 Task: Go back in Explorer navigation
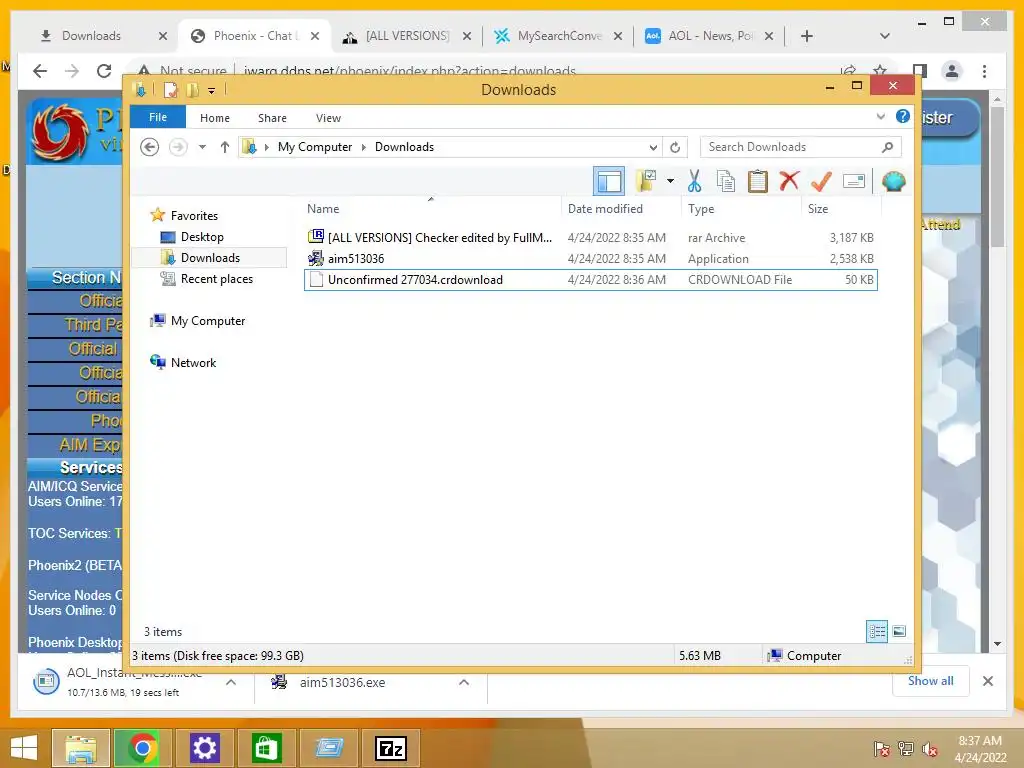[x=150, y=147]
